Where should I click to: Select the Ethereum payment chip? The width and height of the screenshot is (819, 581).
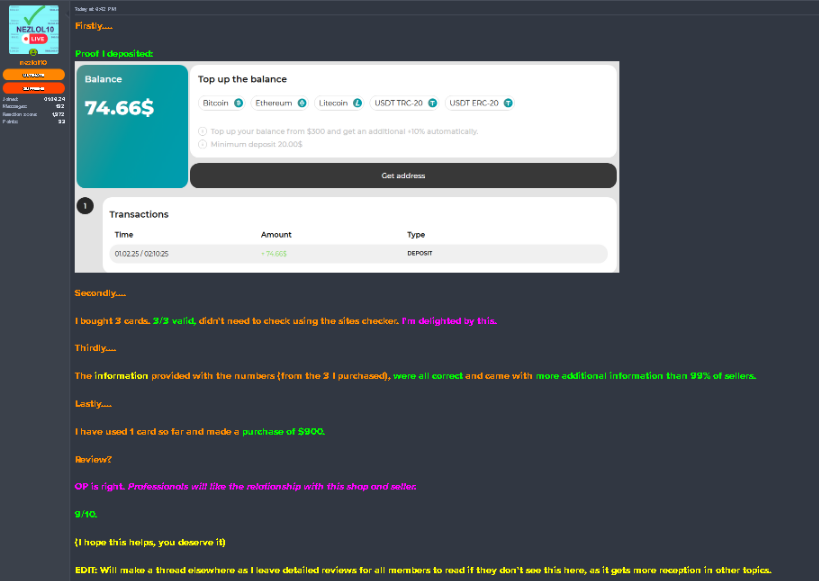click(x=280, y=103)
